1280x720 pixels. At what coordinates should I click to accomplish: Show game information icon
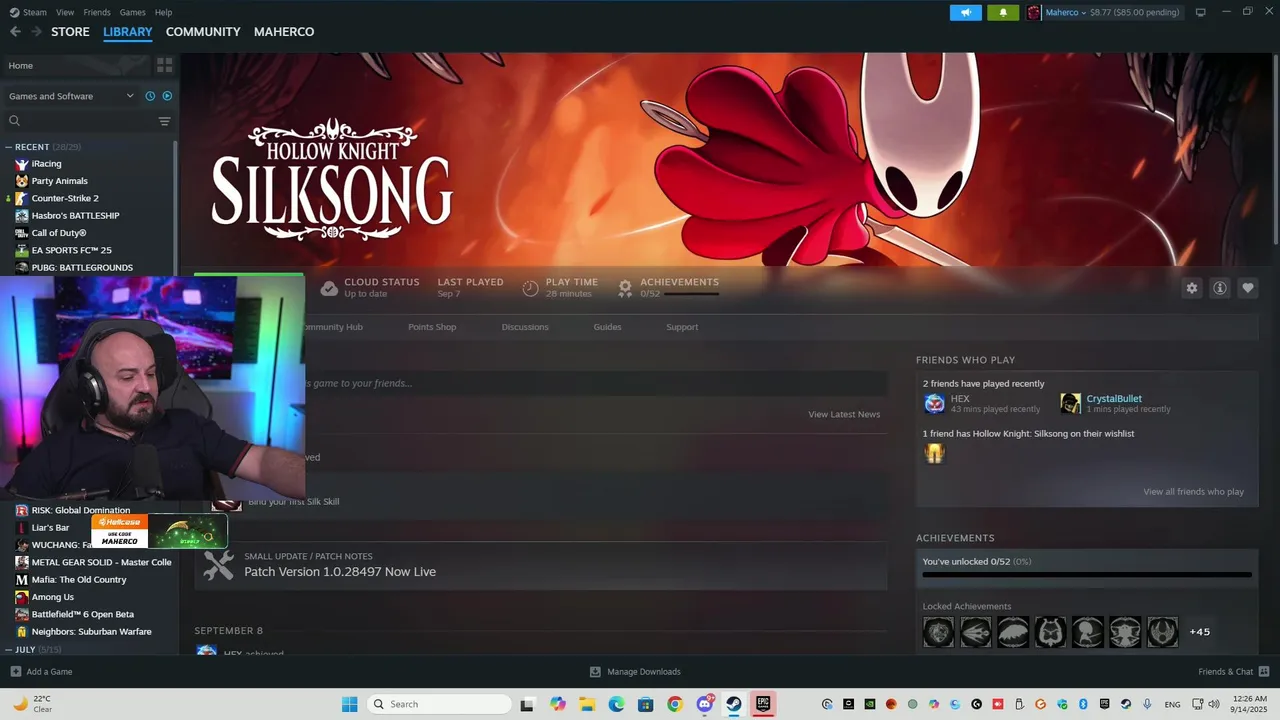pyautogui.click(x=1220, y=288)
